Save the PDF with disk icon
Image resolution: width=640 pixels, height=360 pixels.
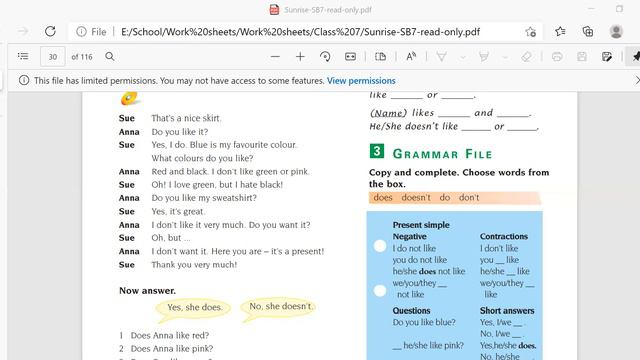(x=582, y=57)
